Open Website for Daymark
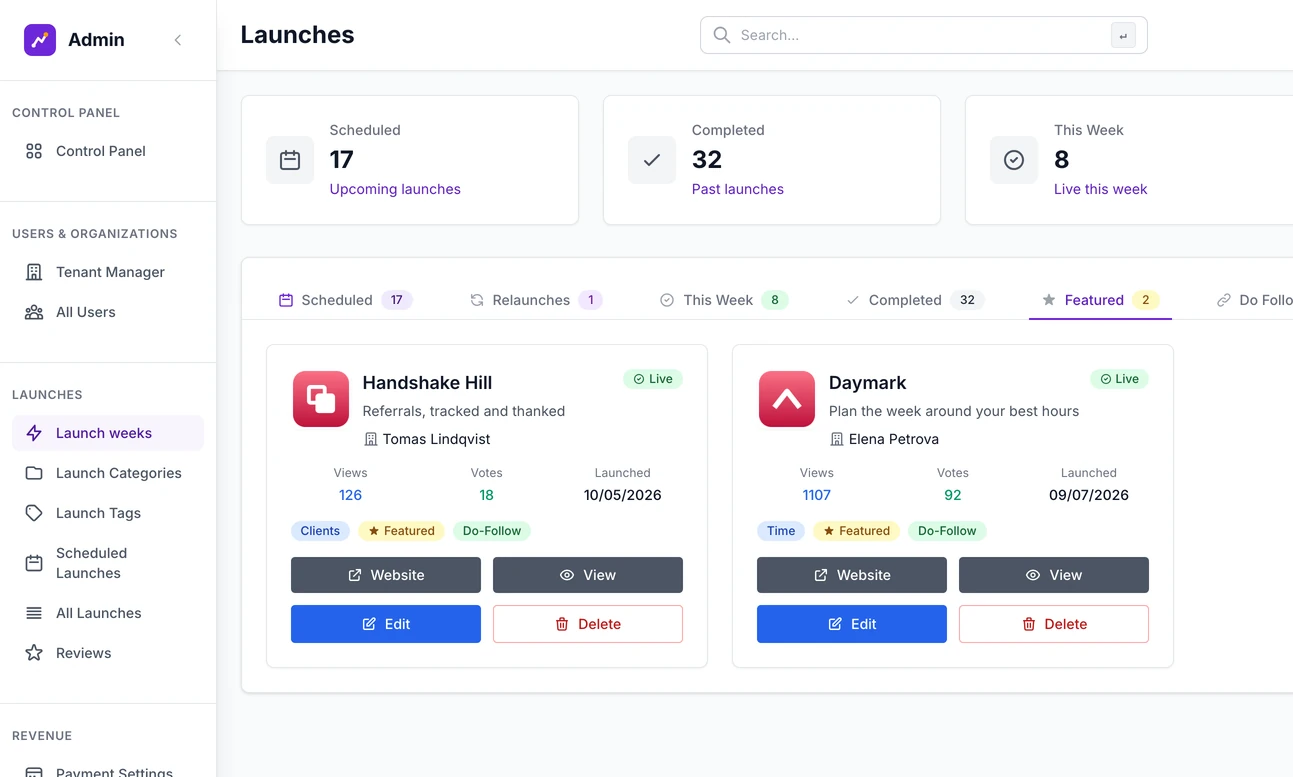1293x777 pixels. [852, 575]
